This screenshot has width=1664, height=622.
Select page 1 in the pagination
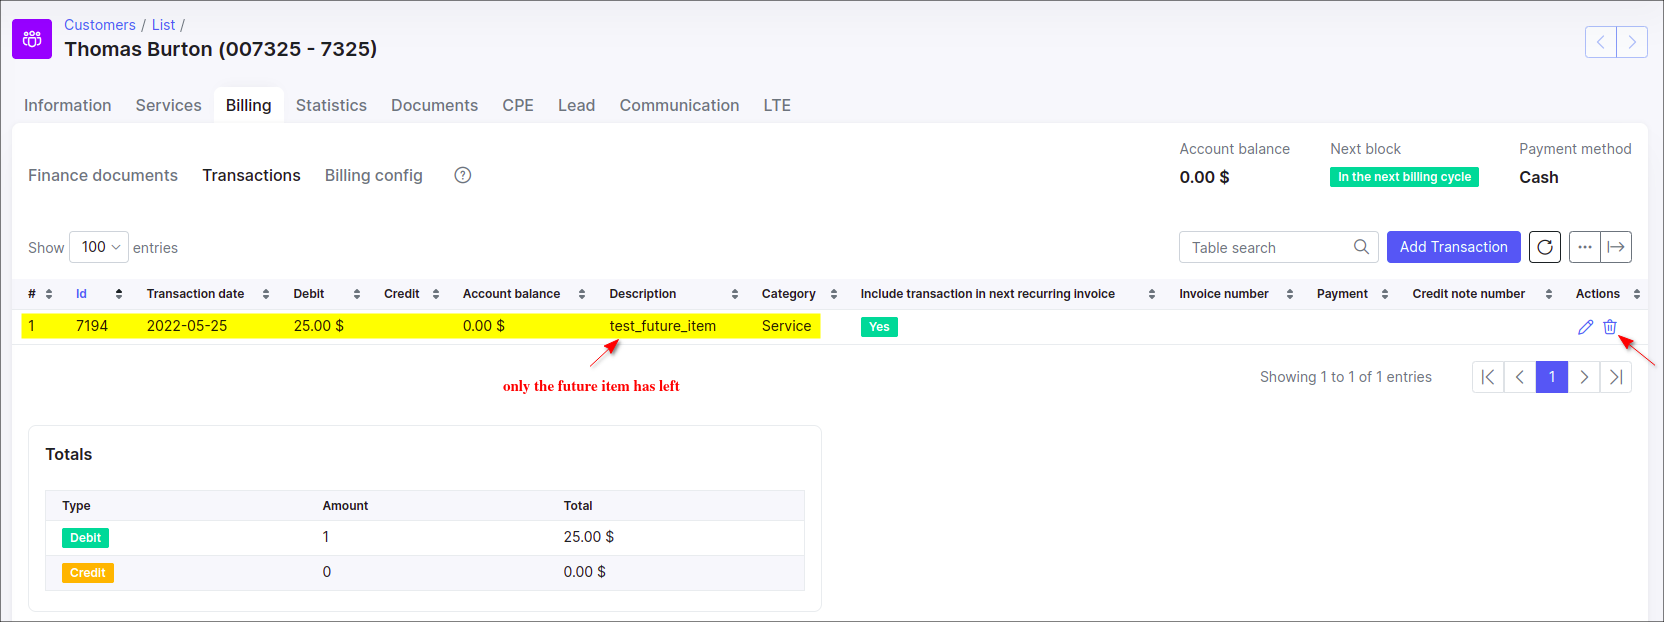[x=1552, y=377]
